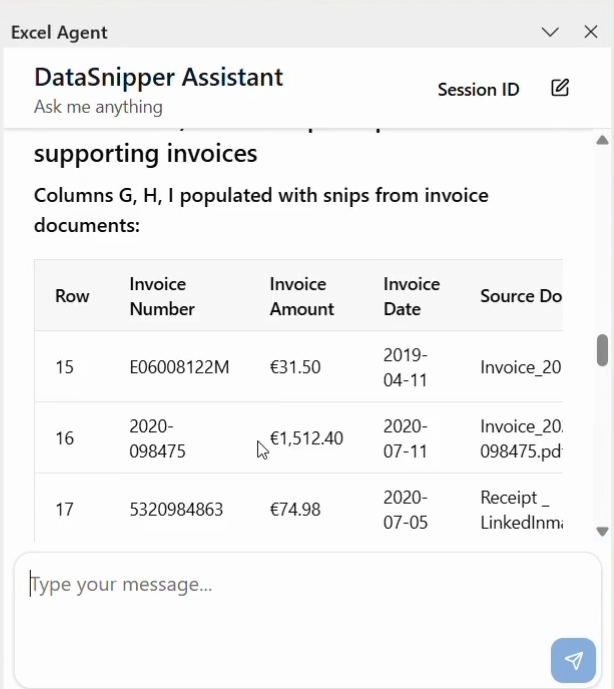This screenshot has width=614, height=689.
Task: Click the Source Document column header
Action: tap(520, 296)
